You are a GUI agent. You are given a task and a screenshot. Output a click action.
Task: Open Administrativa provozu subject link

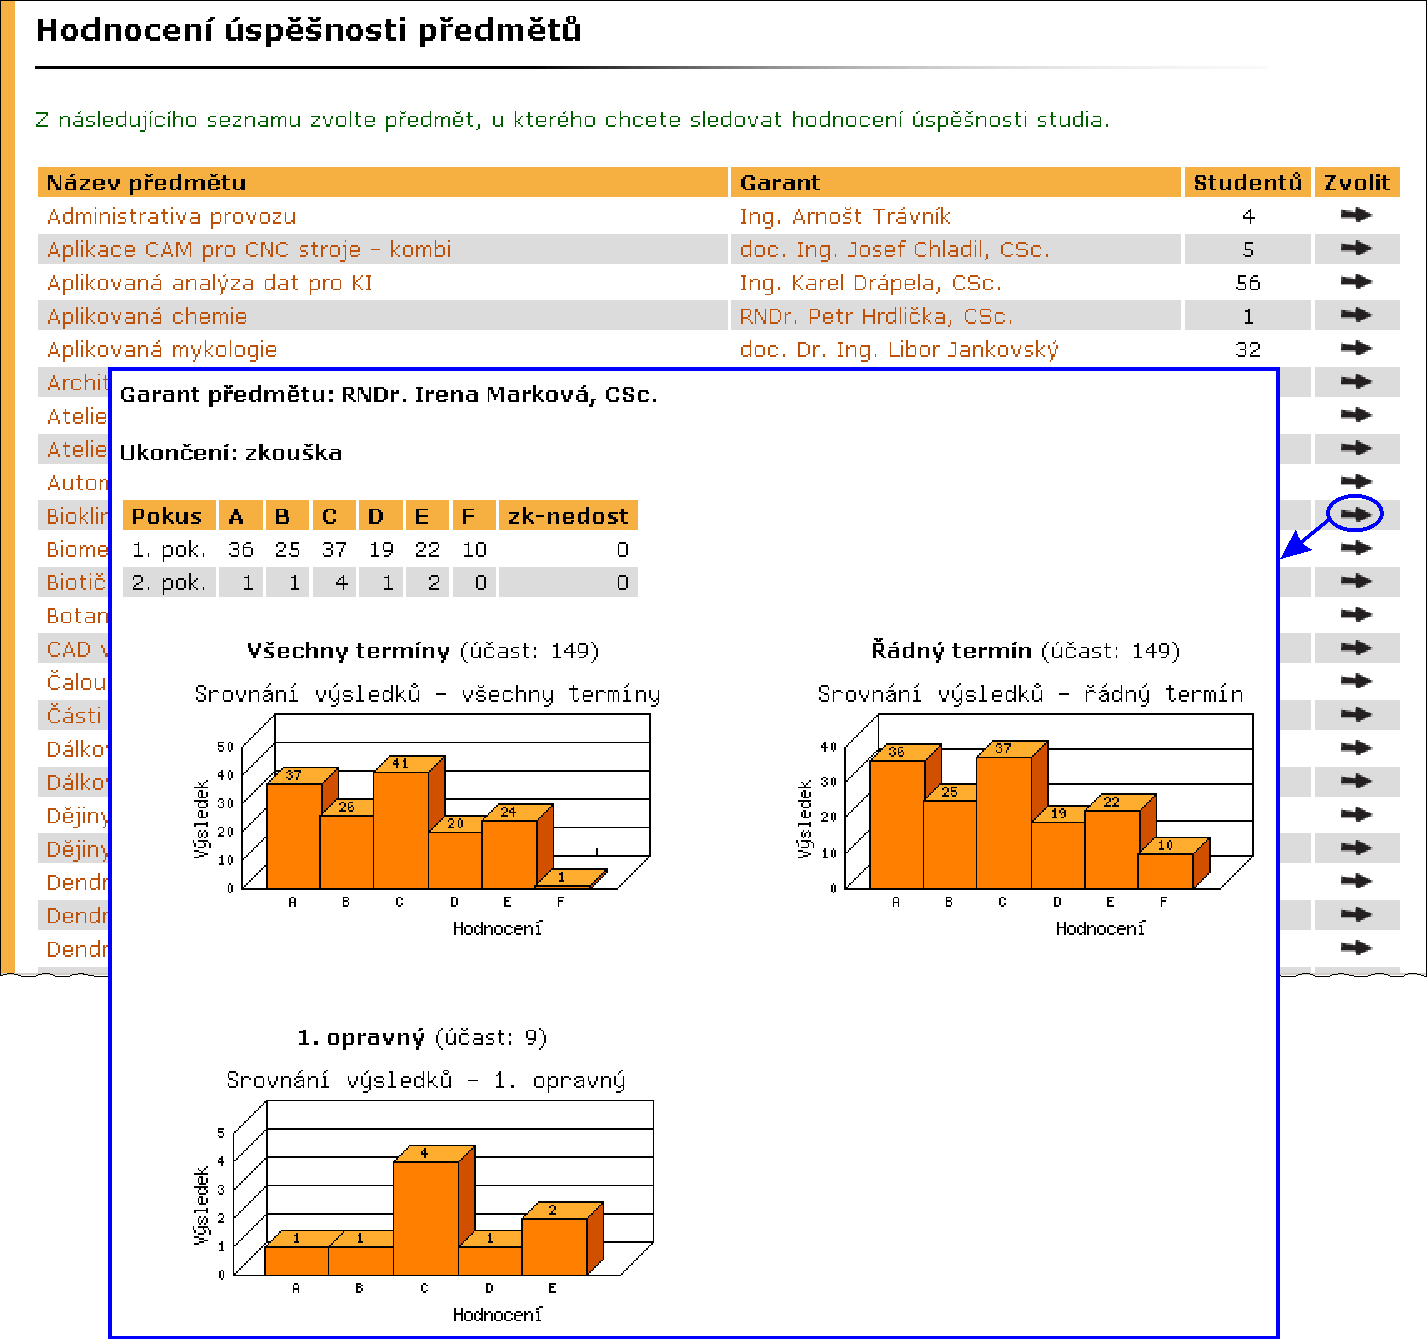pyautogui.click(x=171, y=216)
